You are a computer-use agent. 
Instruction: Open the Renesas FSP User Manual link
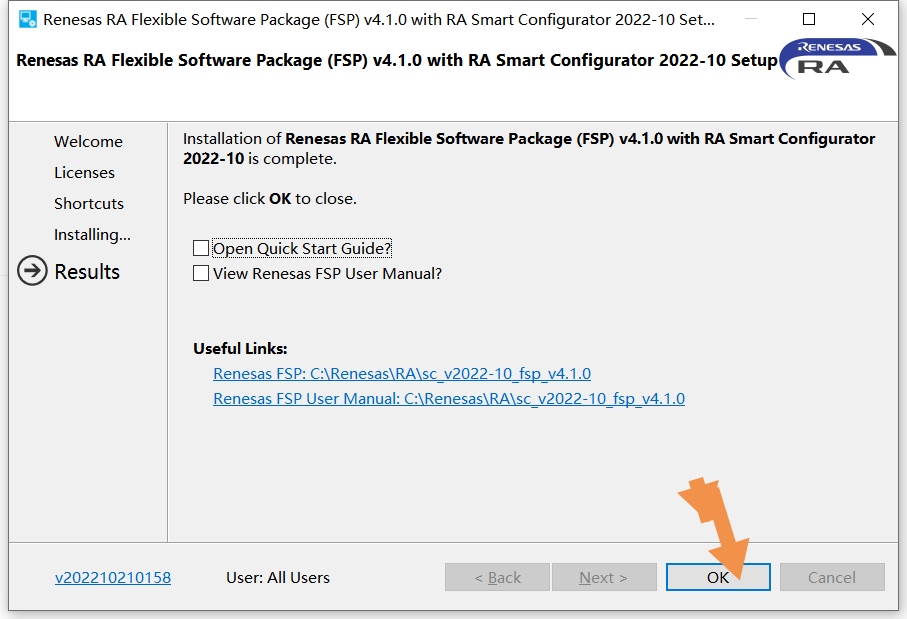pos(449,399)
